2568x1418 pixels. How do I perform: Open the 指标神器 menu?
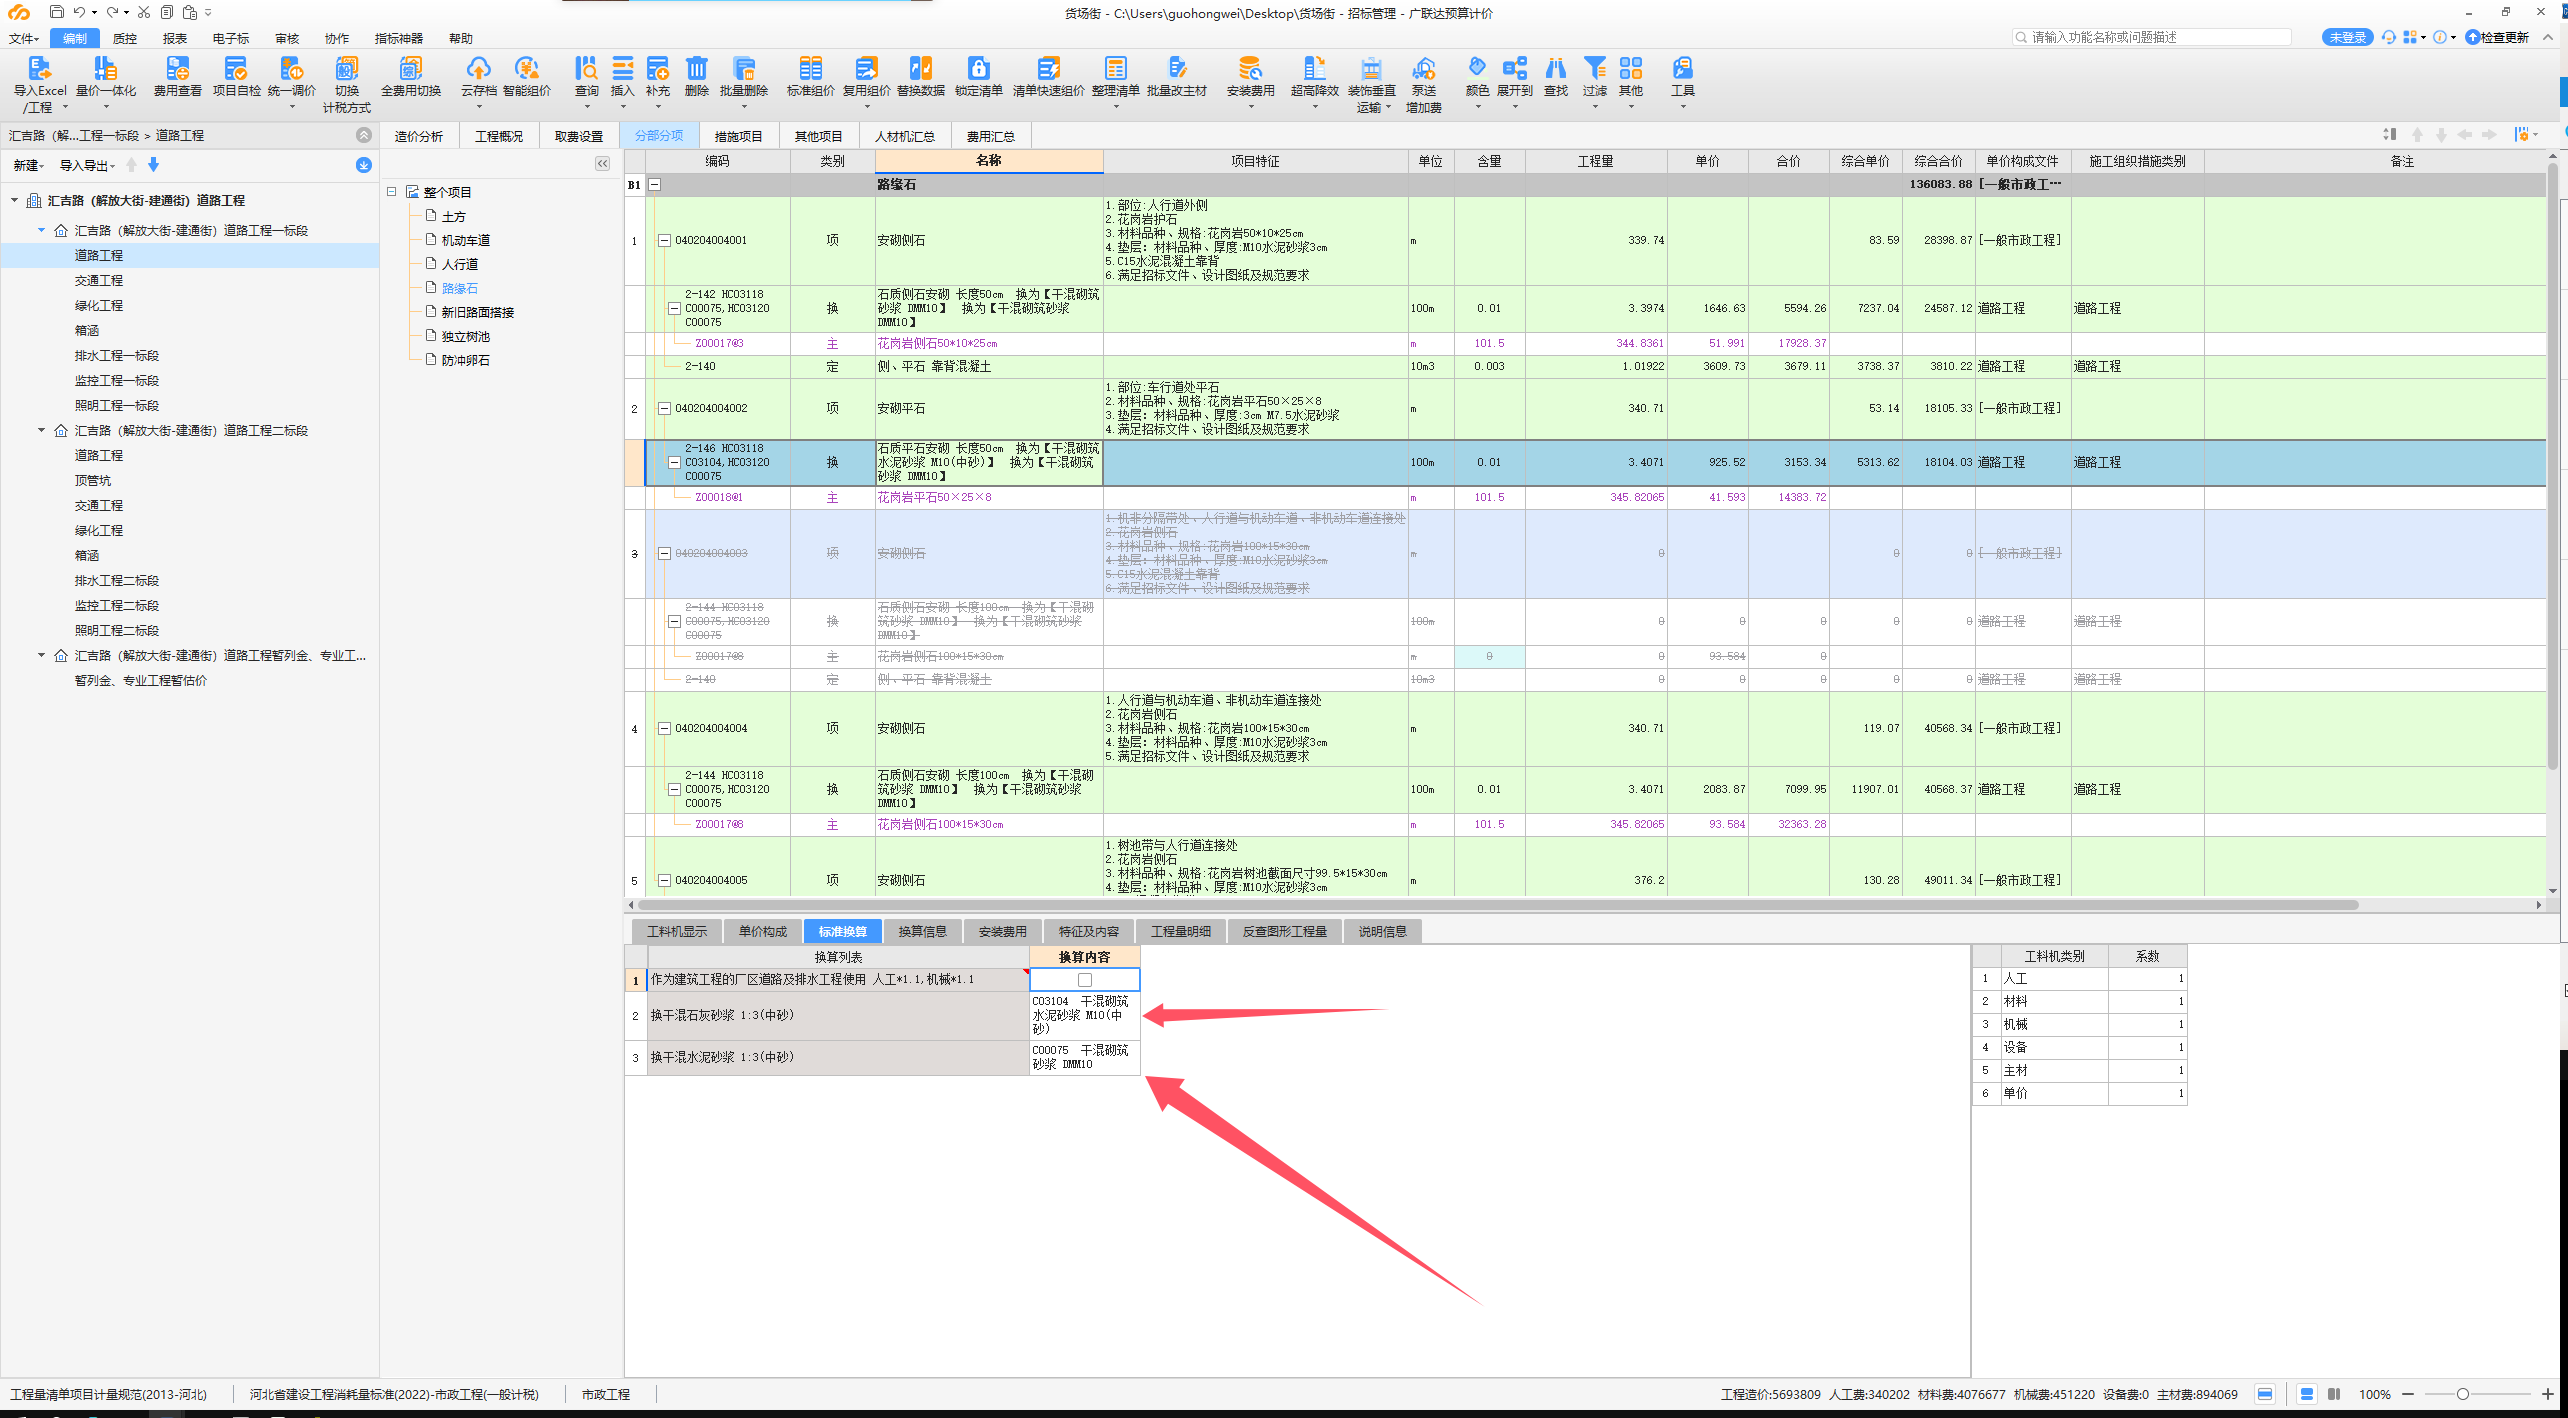398,38
